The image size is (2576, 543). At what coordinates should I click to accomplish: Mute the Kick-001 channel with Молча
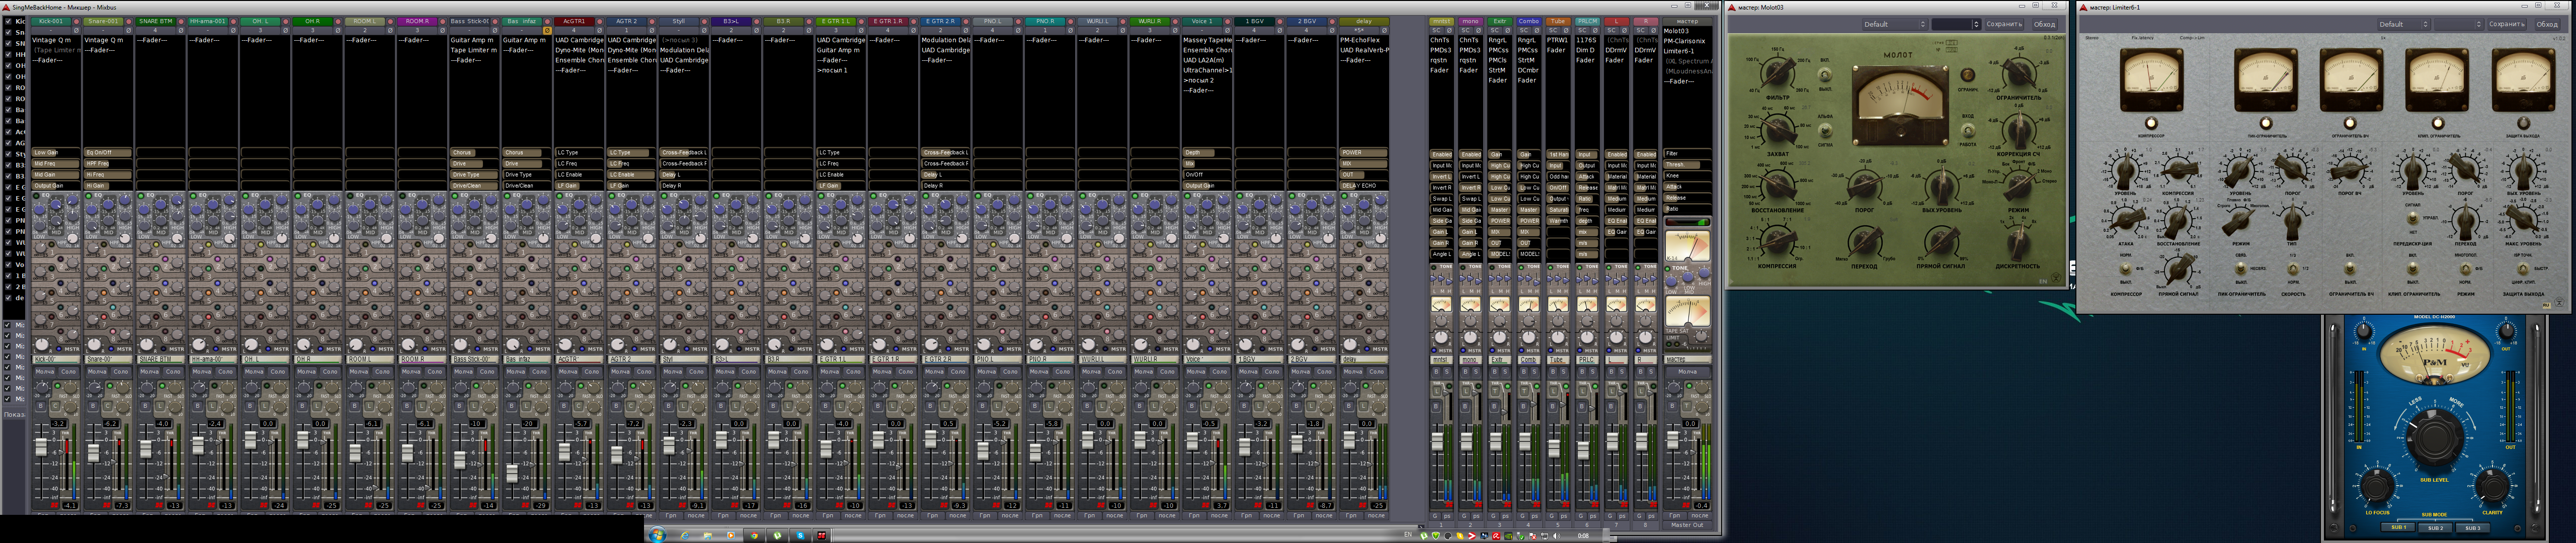pos(44,371)
